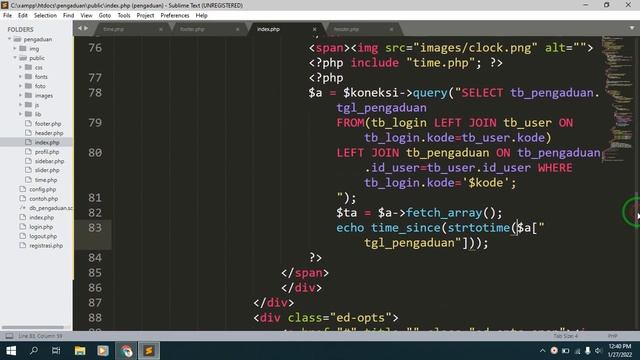Open index.php listed below db_pengaduan.sql
Viewport: 640px width, 360px height.
41,218
